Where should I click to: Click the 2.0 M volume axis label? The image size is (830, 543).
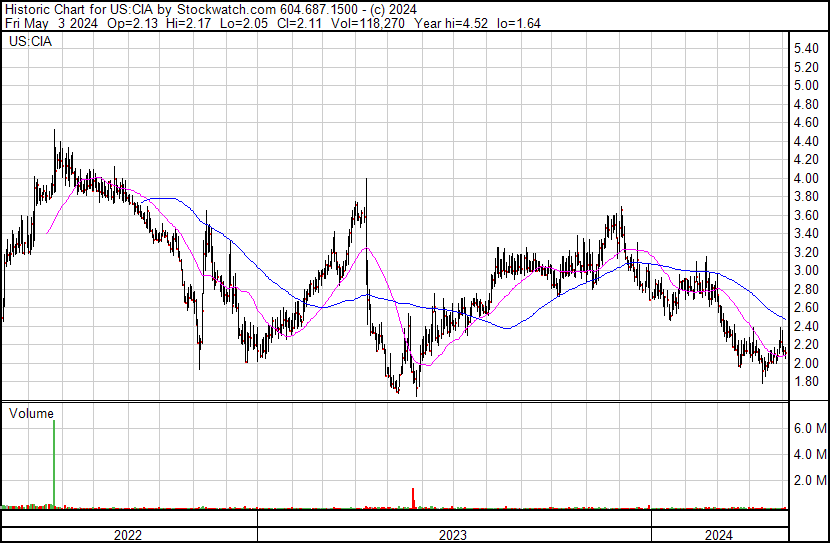coord(809,480)
